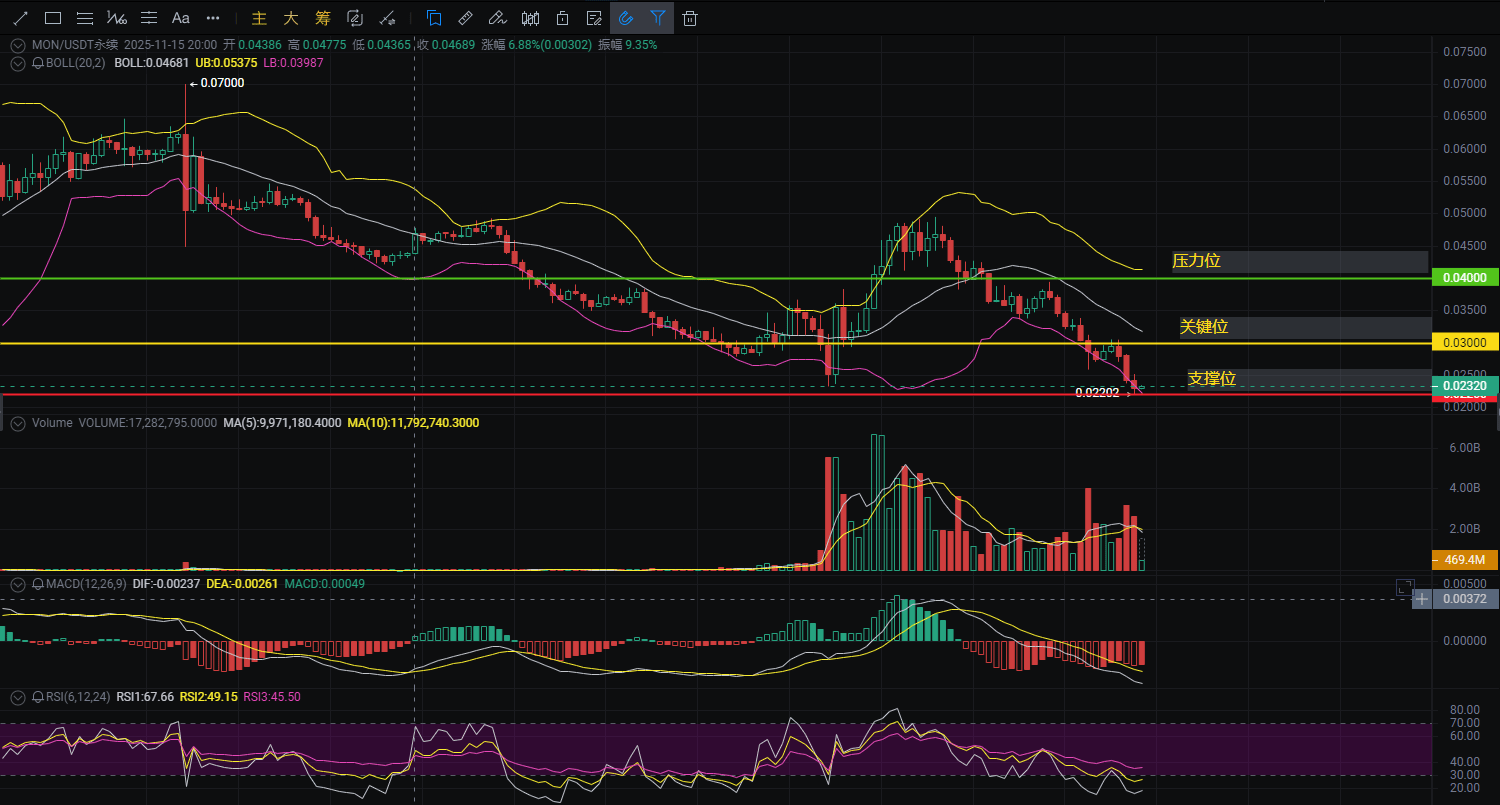Toggle the blue filter funnel button

[x=657, y=18]
